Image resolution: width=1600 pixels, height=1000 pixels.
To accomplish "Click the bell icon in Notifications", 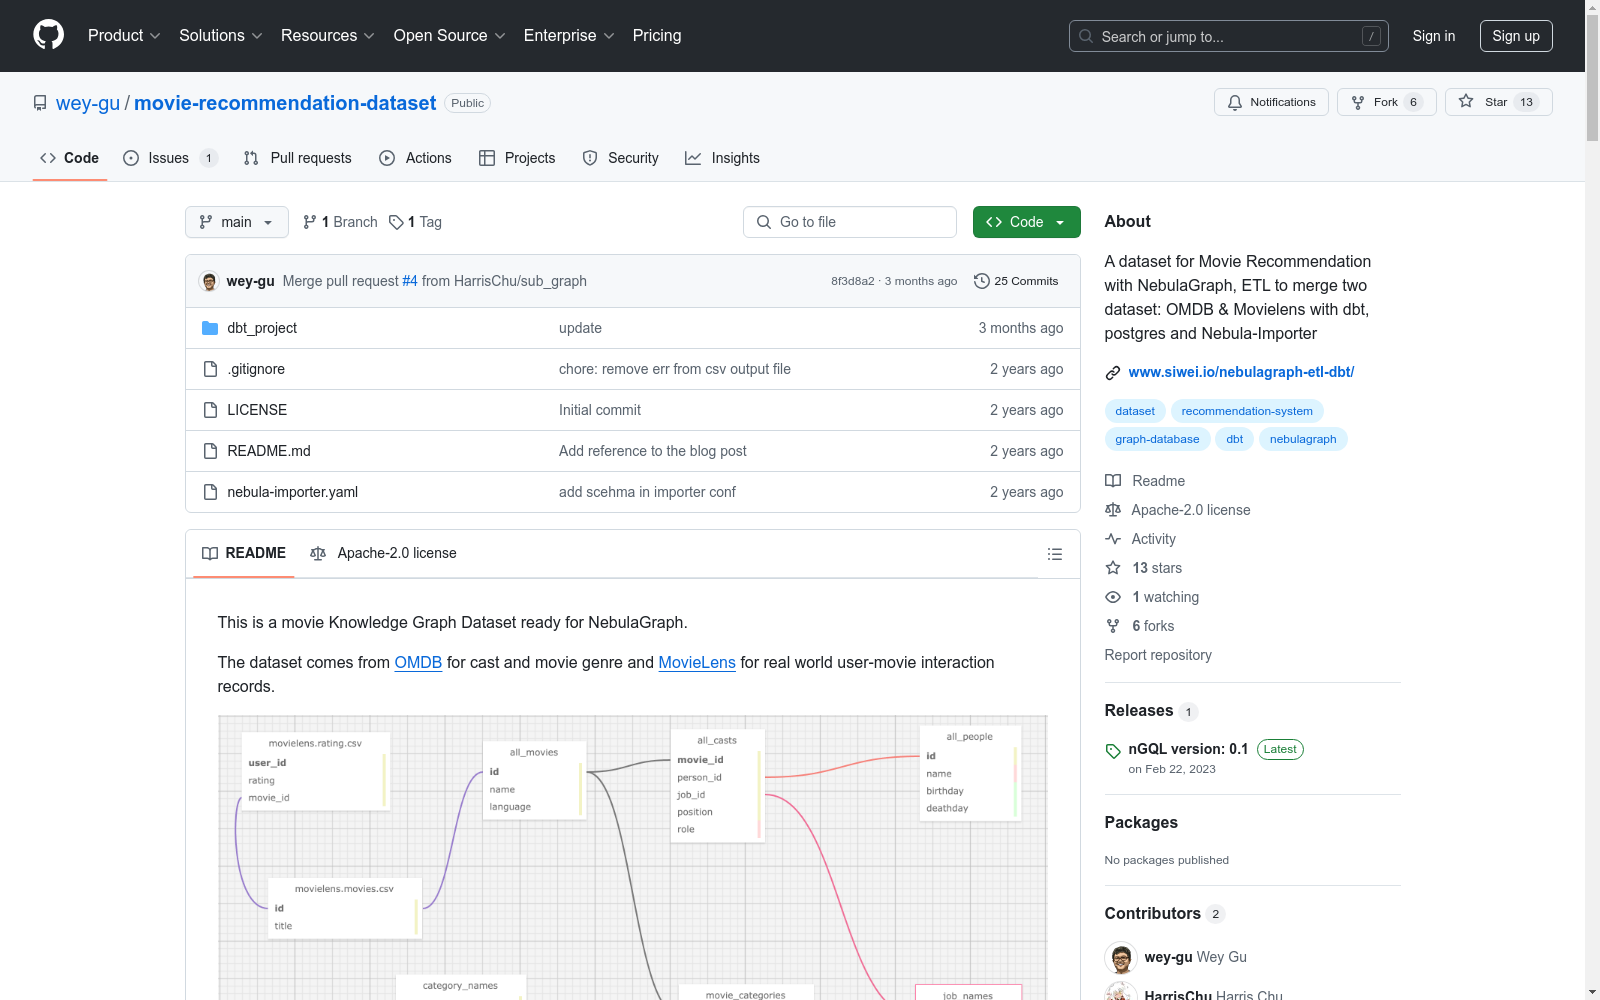I will coord(1235,102).
